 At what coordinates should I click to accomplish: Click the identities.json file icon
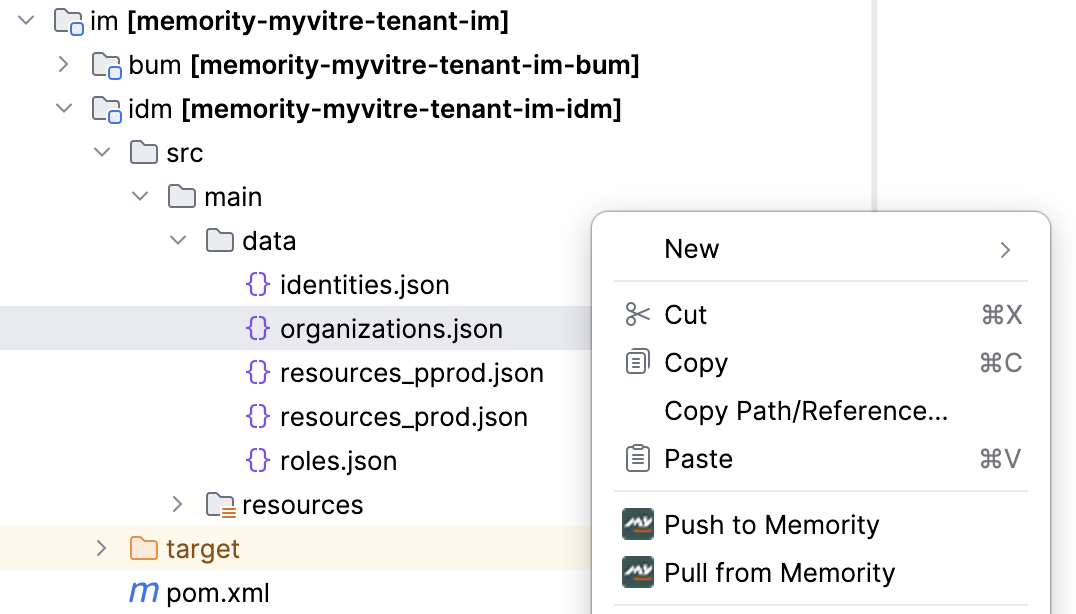tap(258, 284)
